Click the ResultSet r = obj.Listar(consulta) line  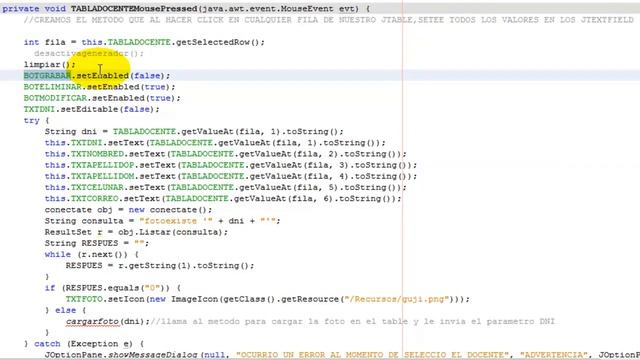point(136,232)
